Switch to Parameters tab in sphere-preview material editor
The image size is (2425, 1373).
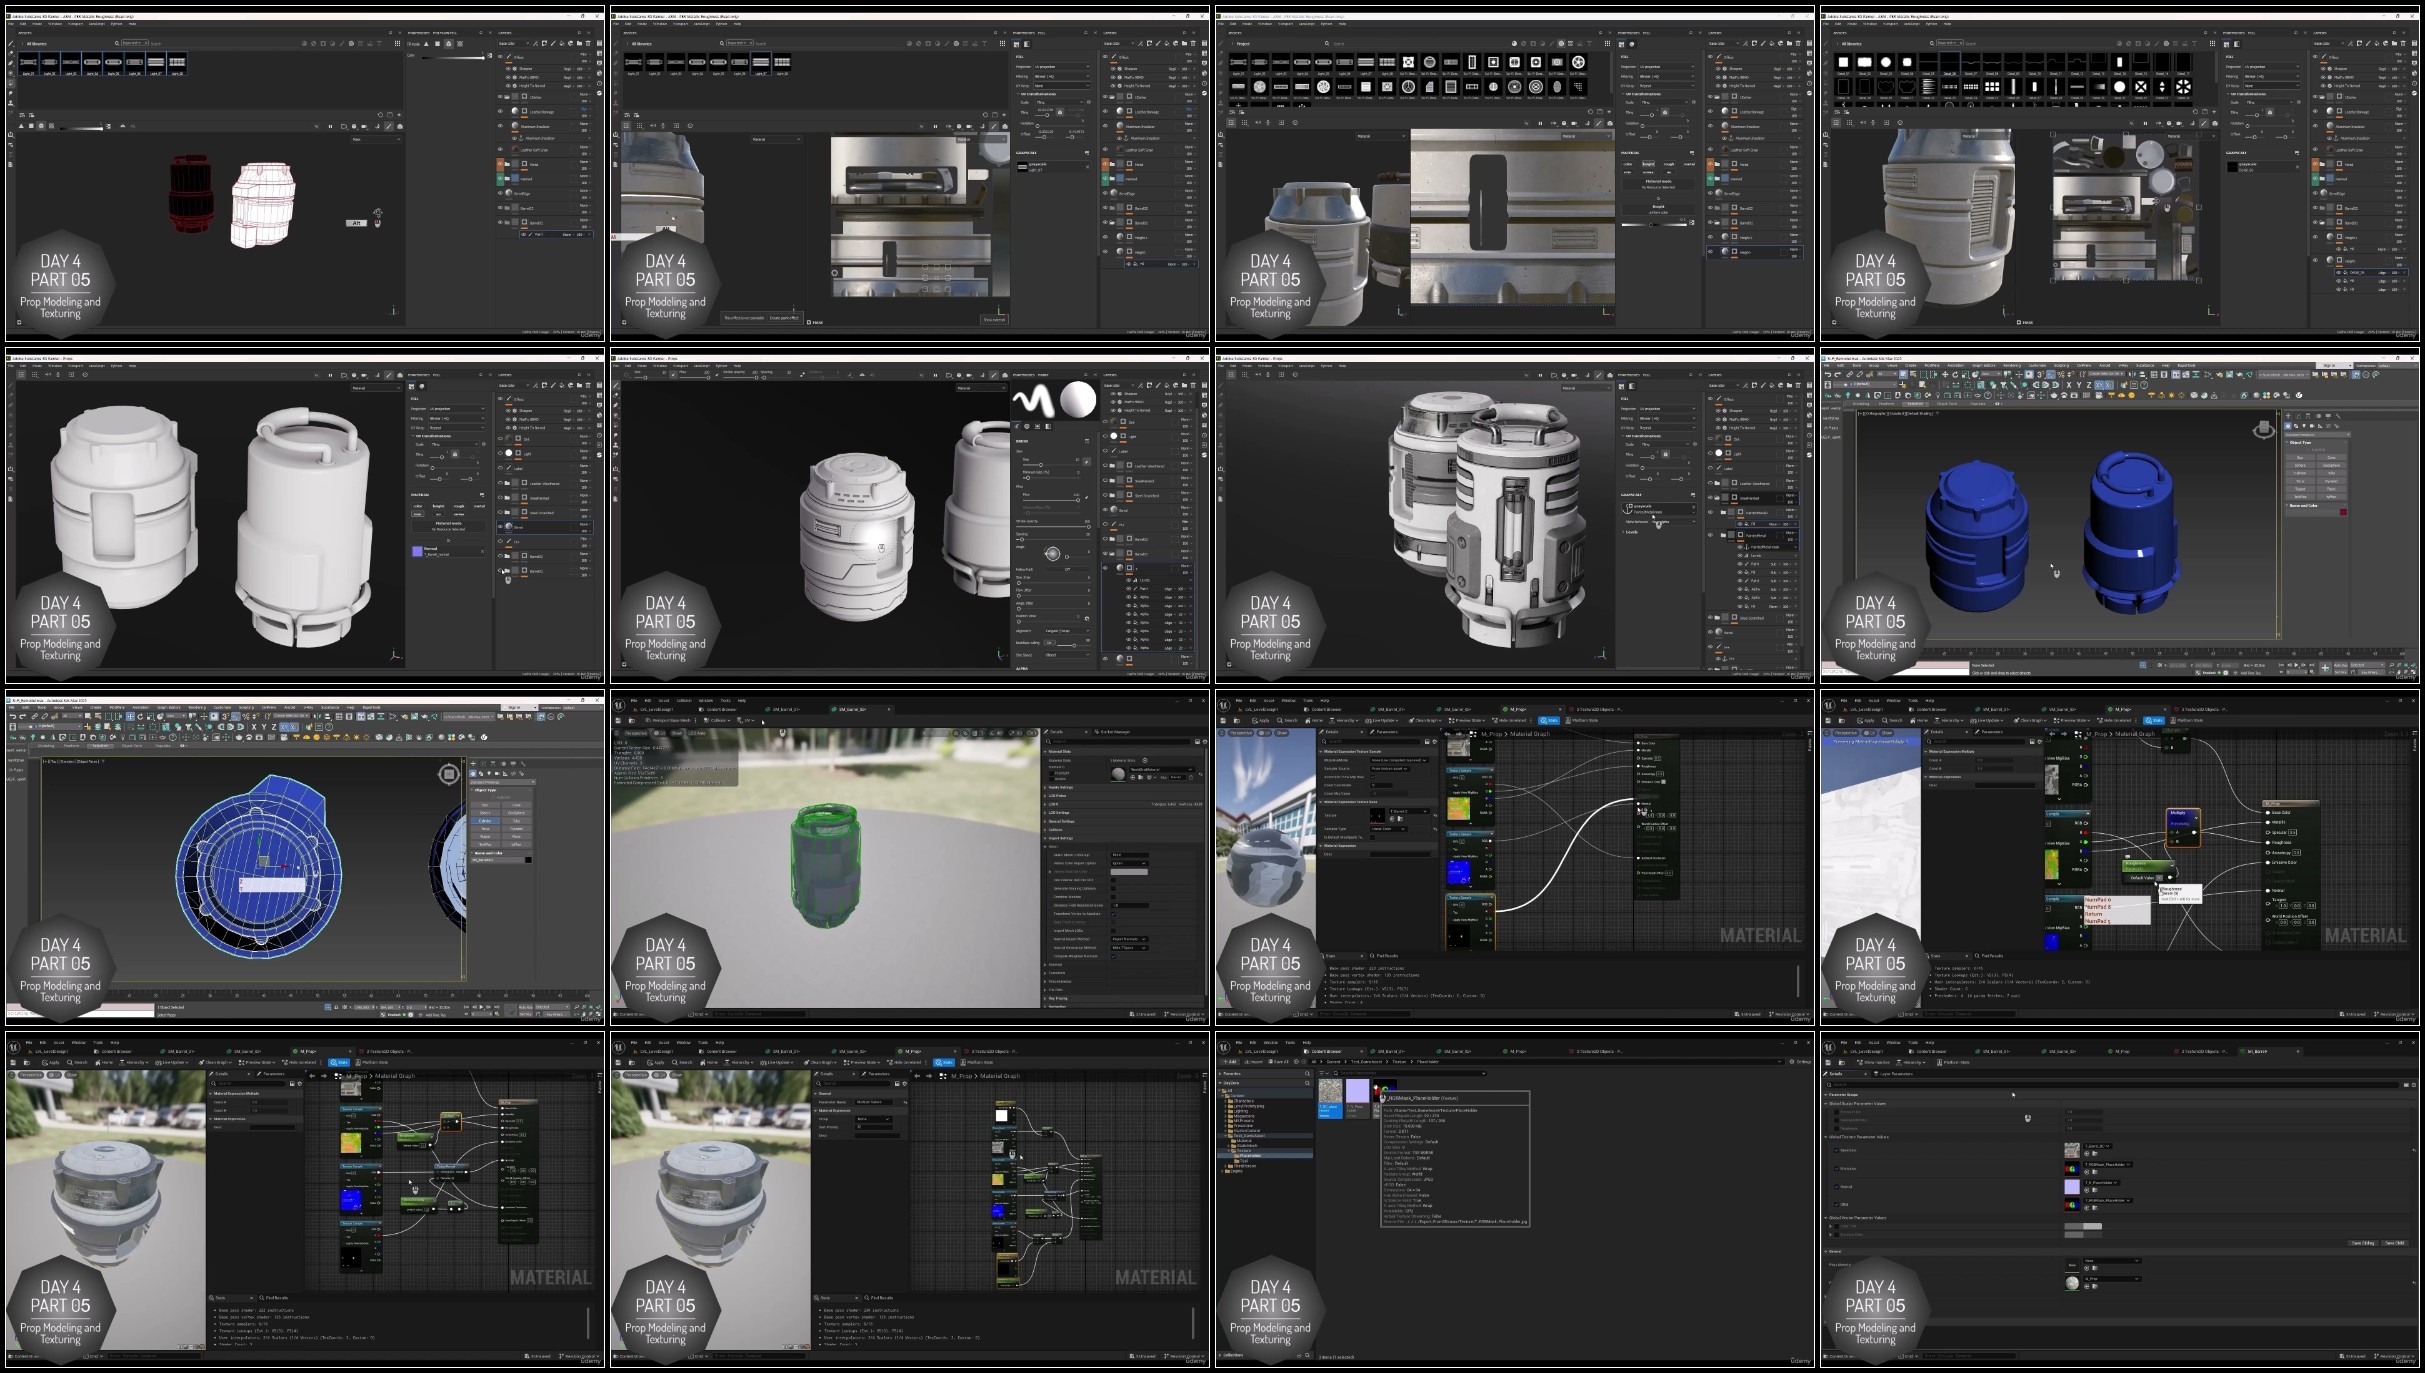(x=1384, y=732)
